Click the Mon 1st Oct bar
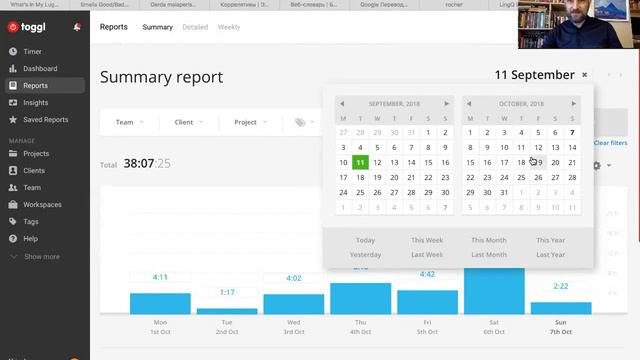 (x=160, y=304)
